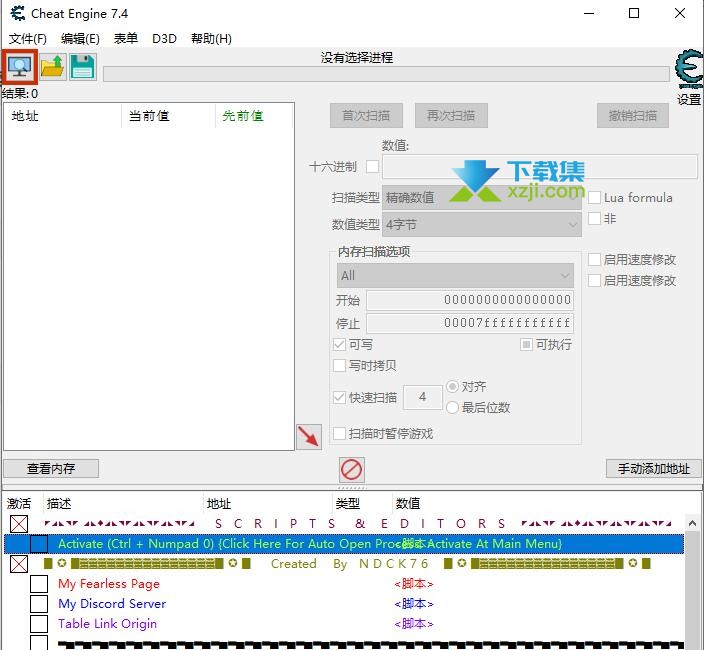
Task: Check the first 启用速度修改 checkbox
Action: coord(594,259)
